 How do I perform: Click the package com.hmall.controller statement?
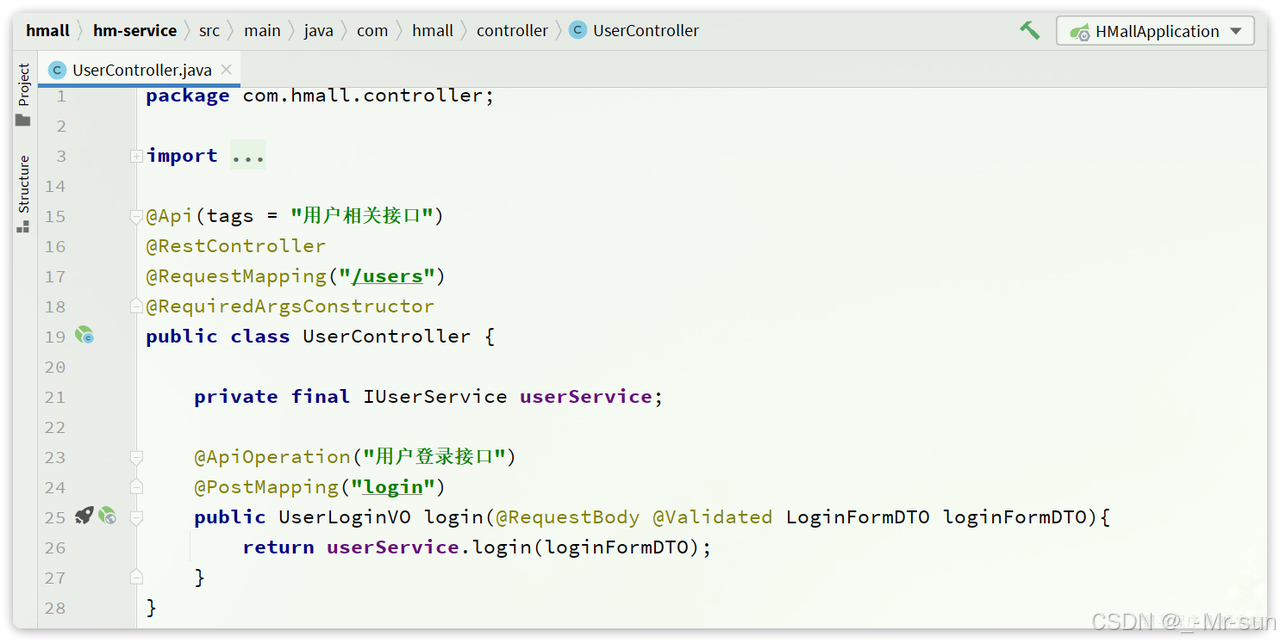click(320, 96)
